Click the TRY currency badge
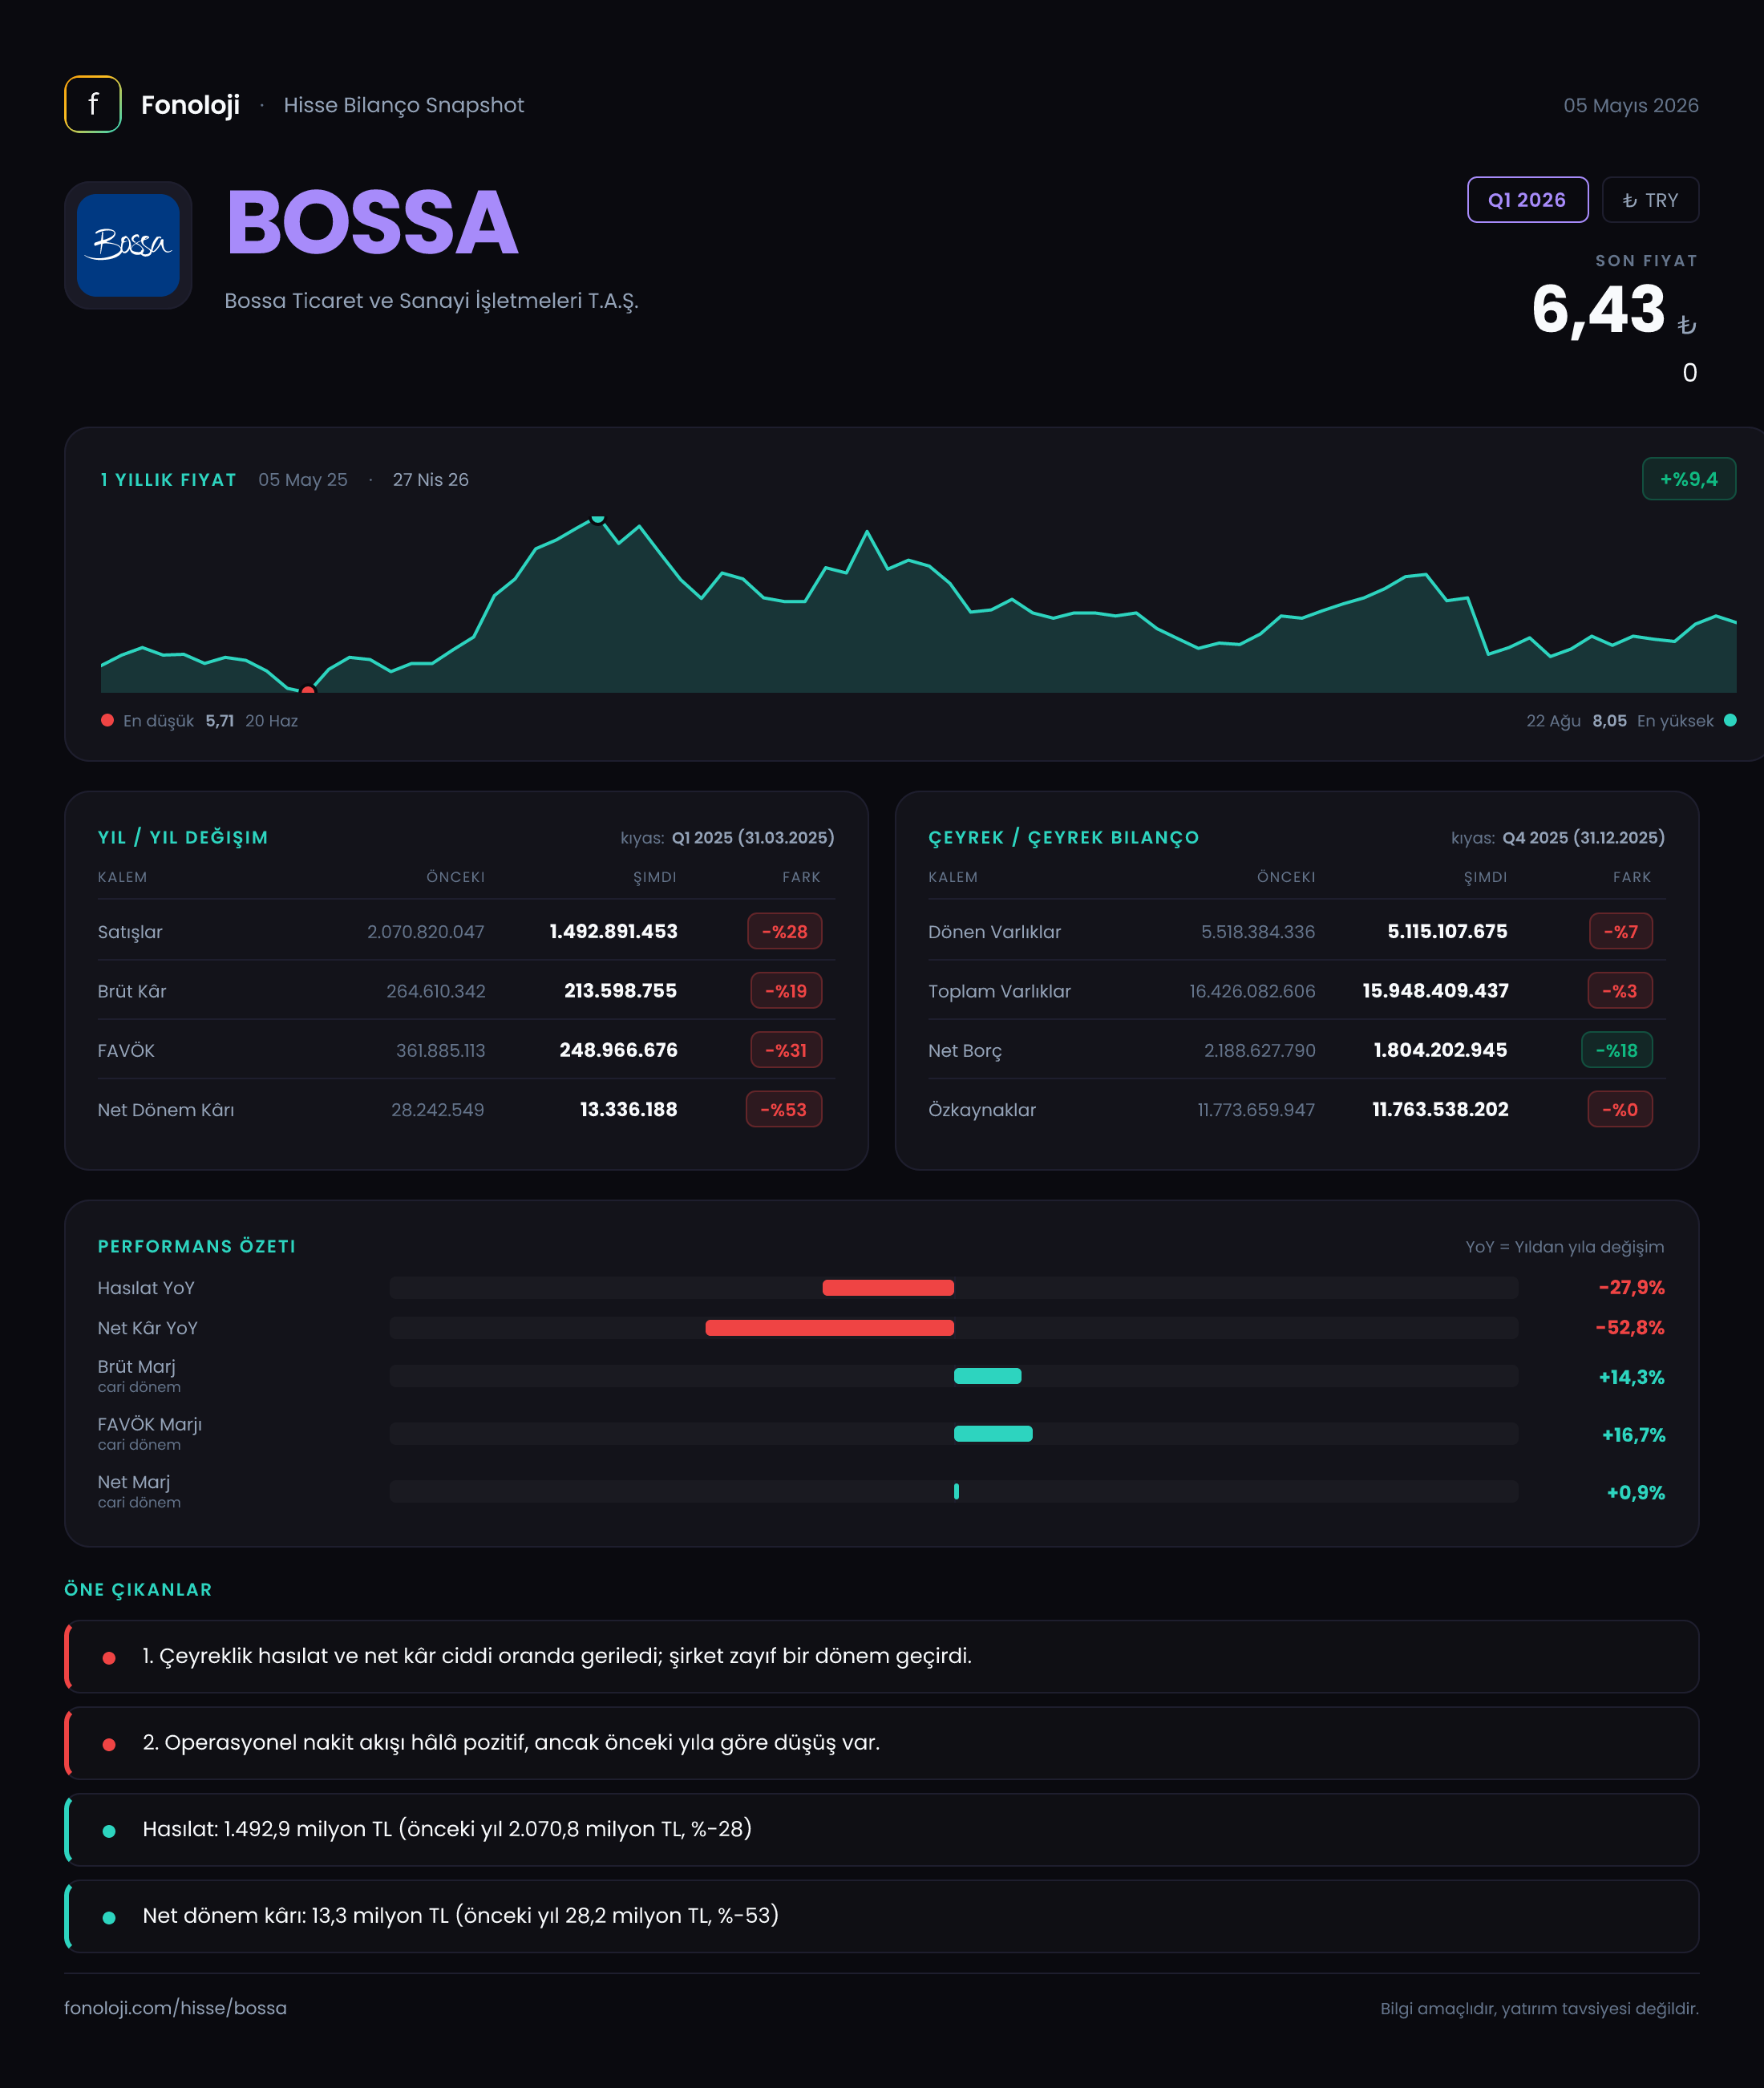The width and height of the screenshot is (1764, 2088). (1650, 200)
